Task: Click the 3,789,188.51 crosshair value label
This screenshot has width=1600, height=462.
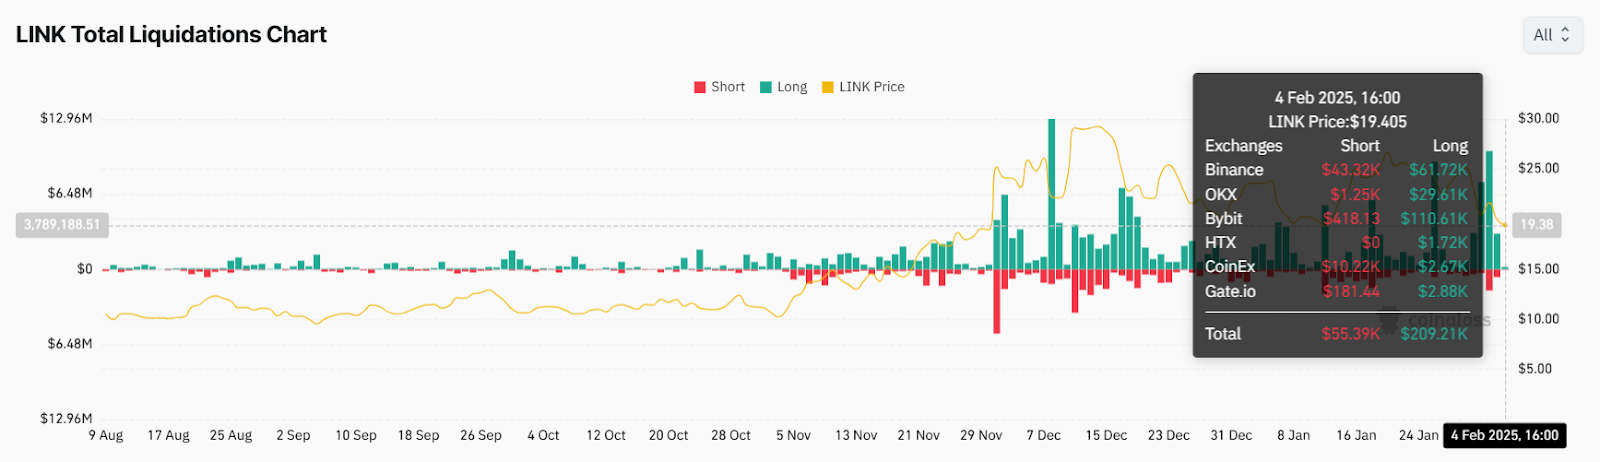Action: coord(62,225)
